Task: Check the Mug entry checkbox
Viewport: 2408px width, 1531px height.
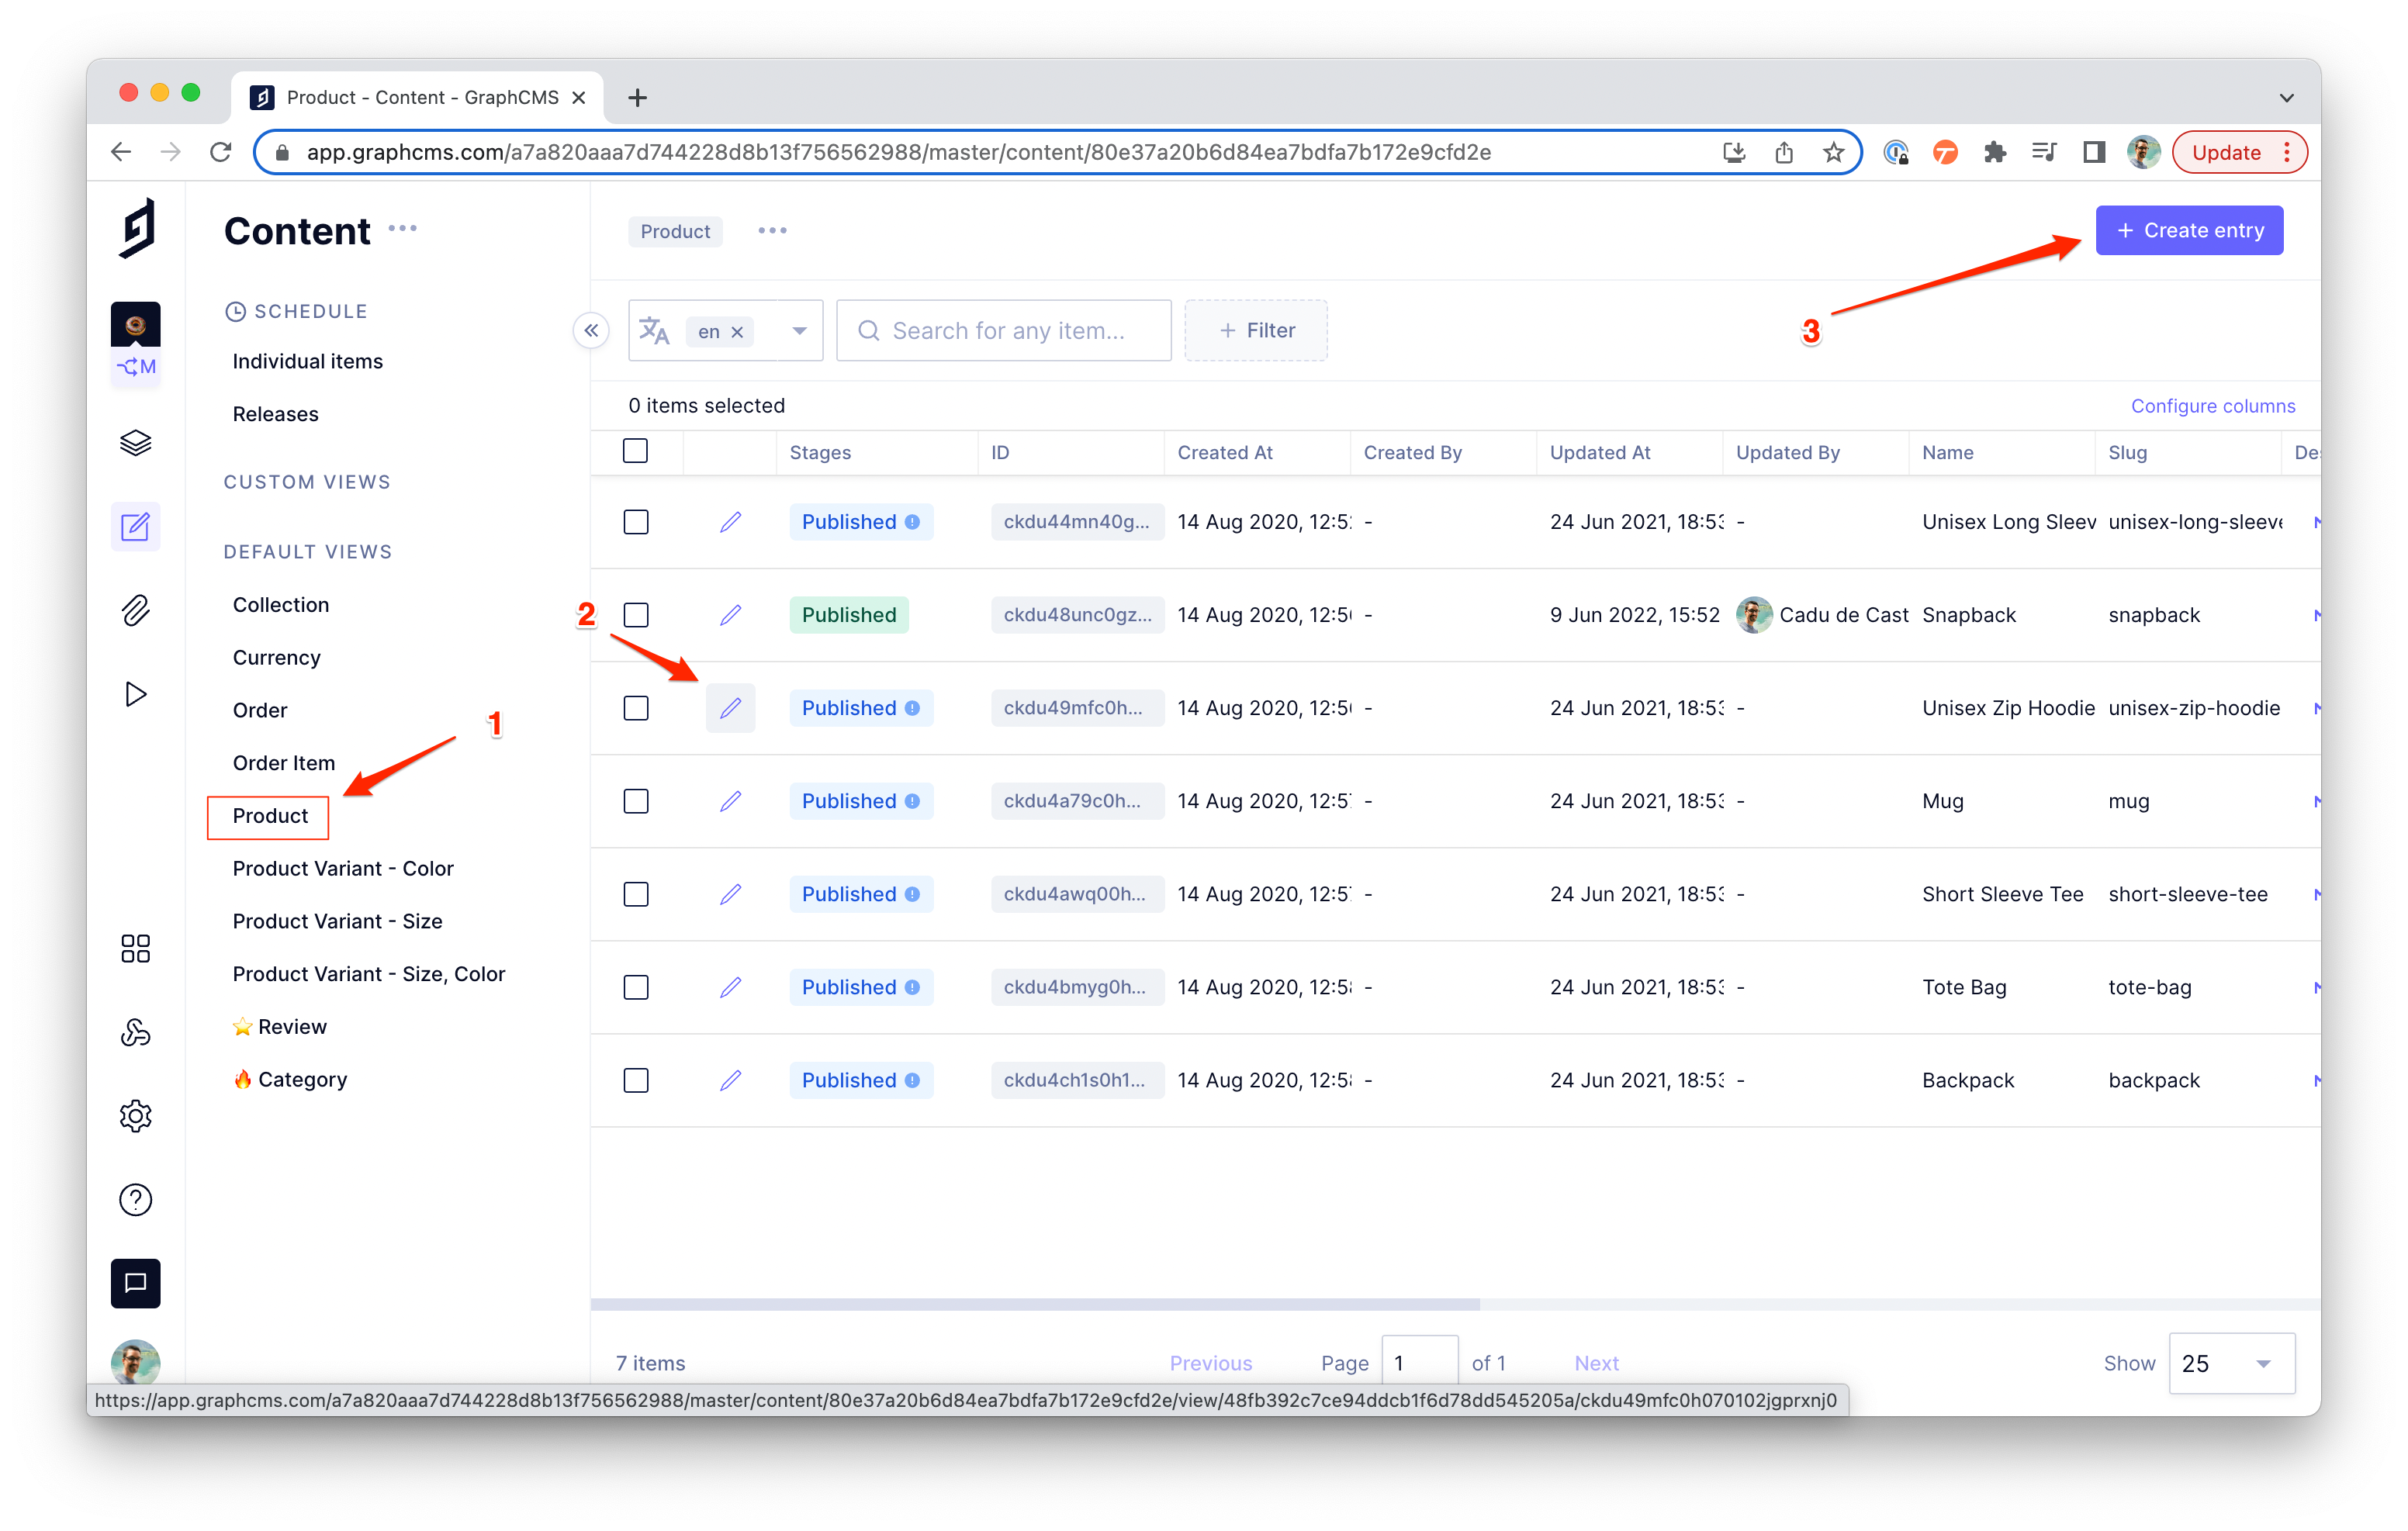Action: click(x=635, y=801)
